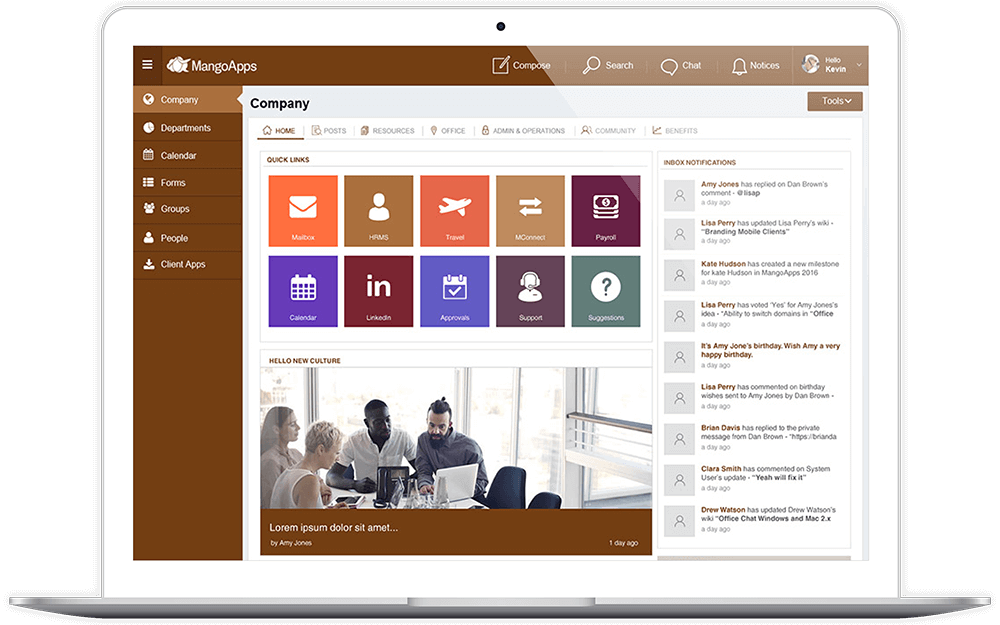Expand the hamburger navigation menu
Image resolution: width=1000 pixels, height=625 pixels.
147,64
